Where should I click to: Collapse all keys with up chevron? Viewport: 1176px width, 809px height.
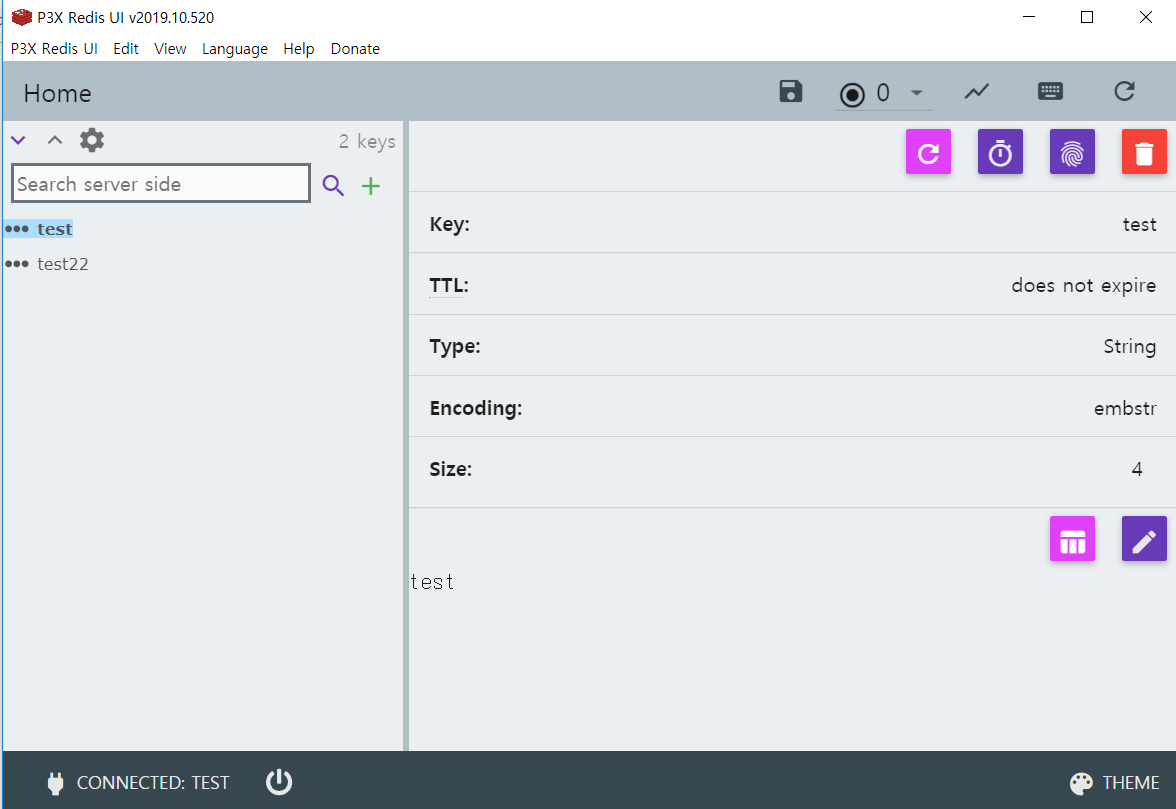click(55, 140)
